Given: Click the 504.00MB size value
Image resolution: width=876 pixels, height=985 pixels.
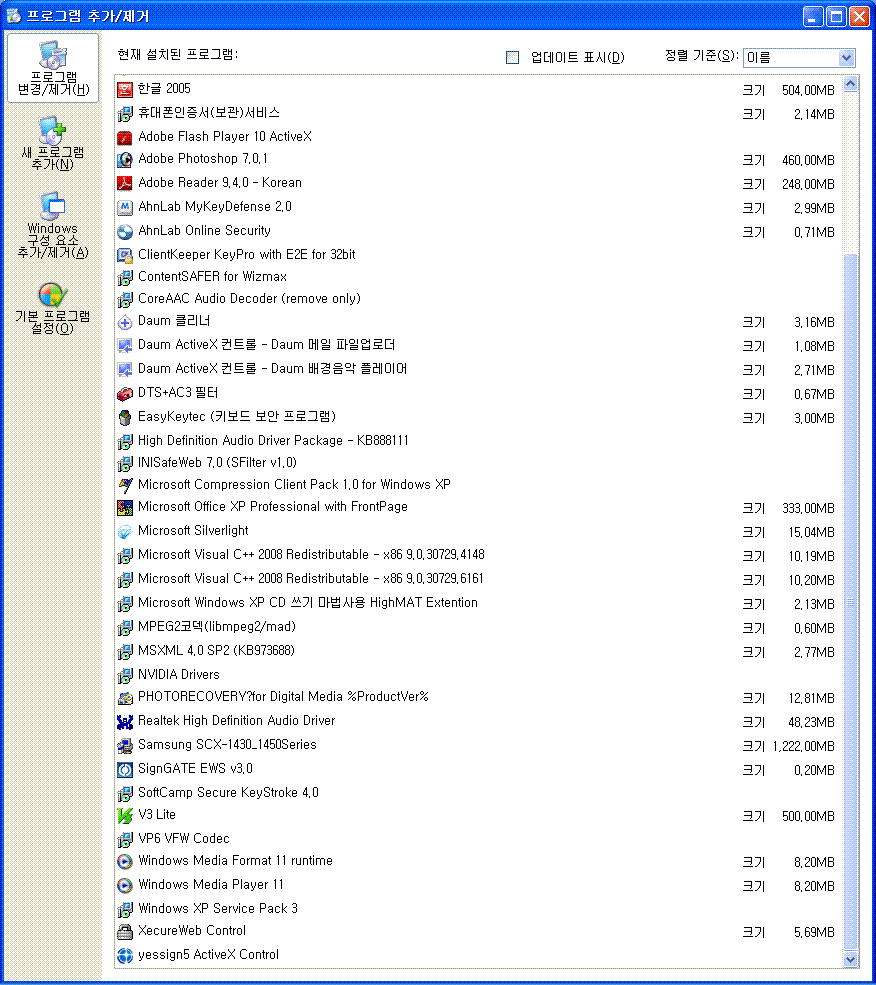Looking at the screenshot, I should (x=808, y=90).
